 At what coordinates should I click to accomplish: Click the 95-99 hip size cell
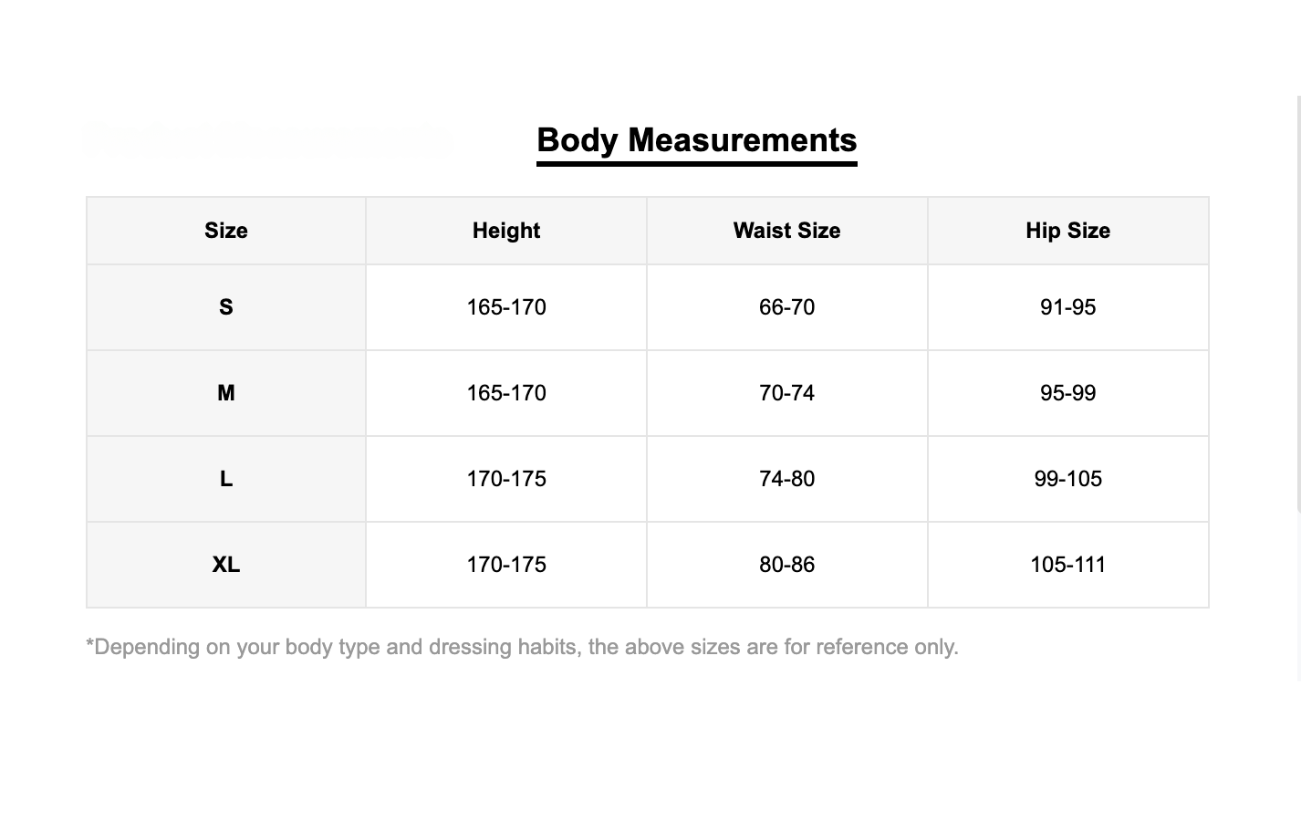coord(1067,393)
